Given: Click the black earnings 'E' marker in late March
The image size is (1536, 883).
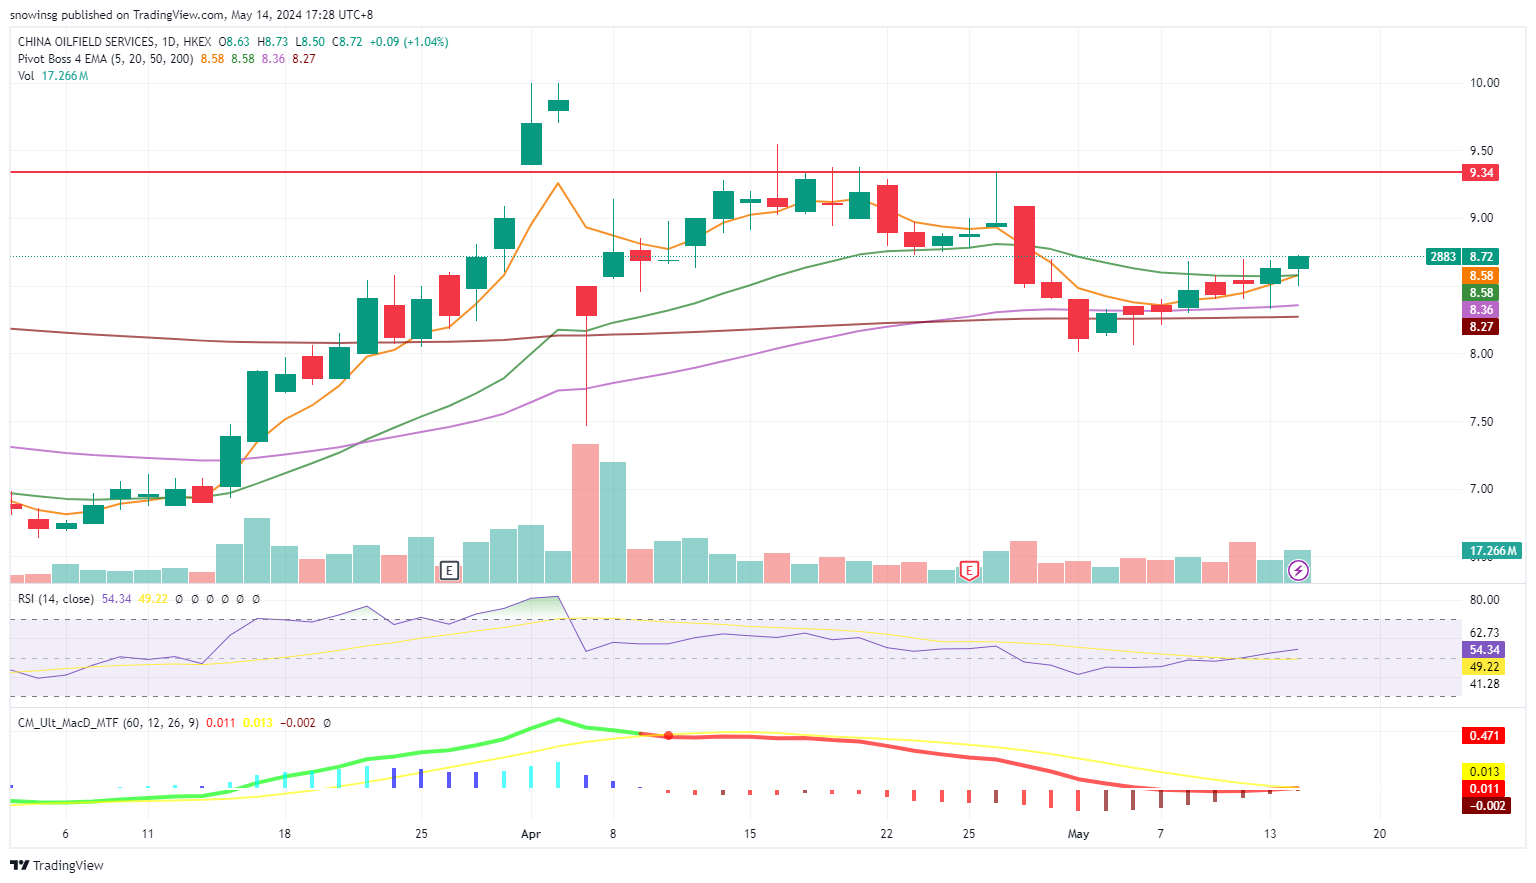Looking at the screenshot, I should click(x=449, y=571).
